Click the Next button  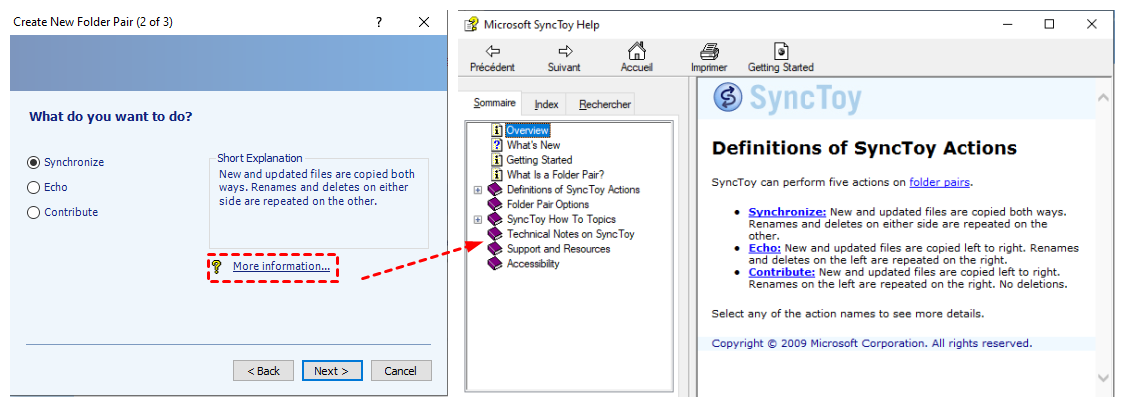pos(331,371)
